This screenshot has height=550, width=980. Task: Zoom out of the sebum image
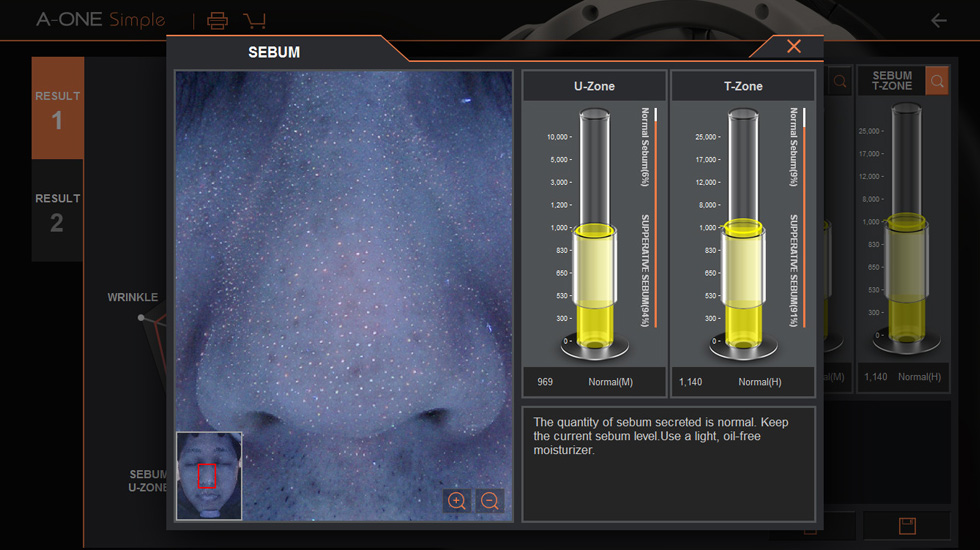pyautogui.click(x=490, y=501)
